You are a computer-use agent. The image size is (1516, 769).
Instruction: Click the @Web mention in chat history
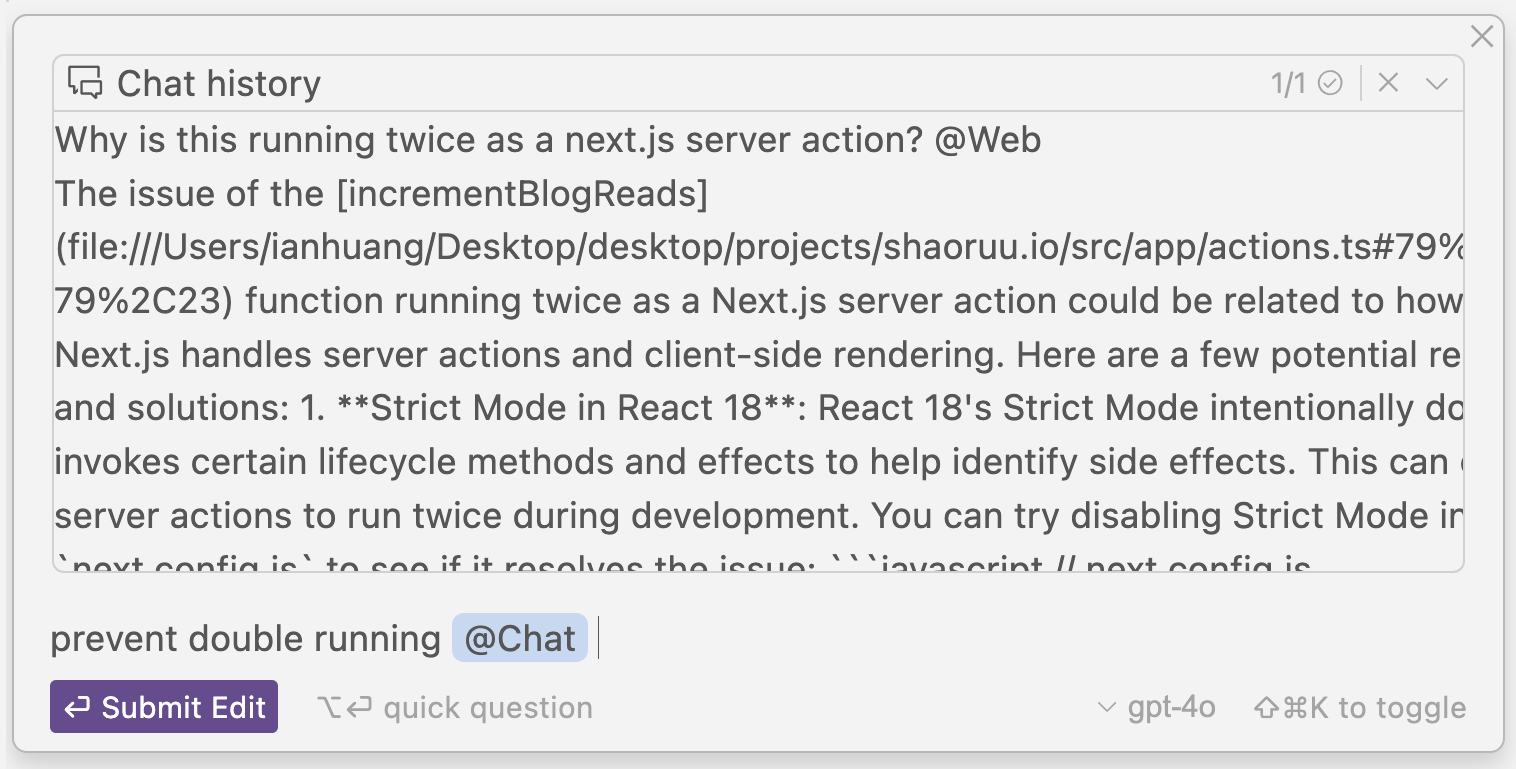[987, 140]
